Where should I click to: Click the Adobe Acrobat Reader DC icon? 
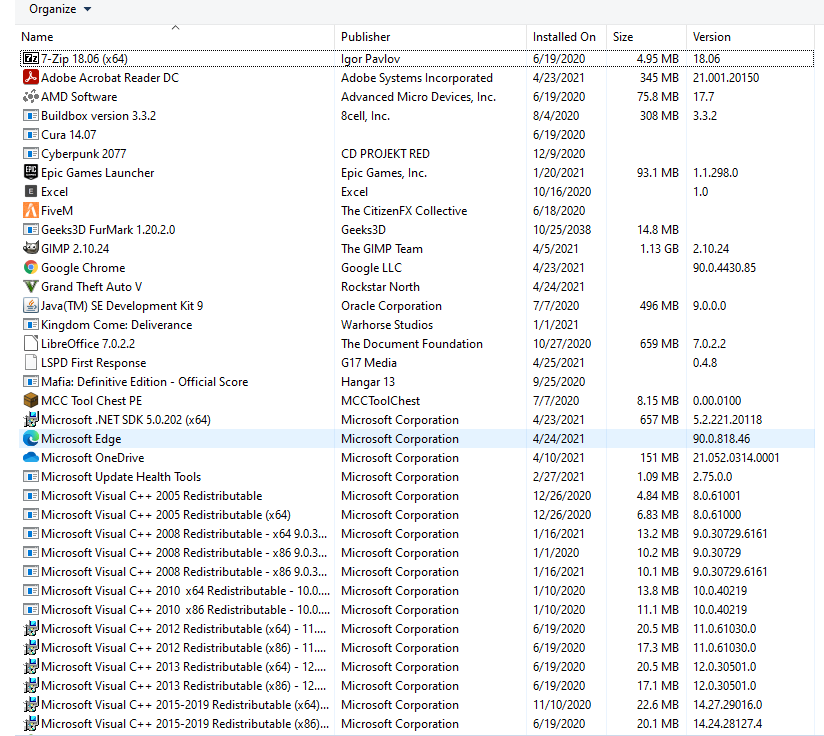(31, 77)
